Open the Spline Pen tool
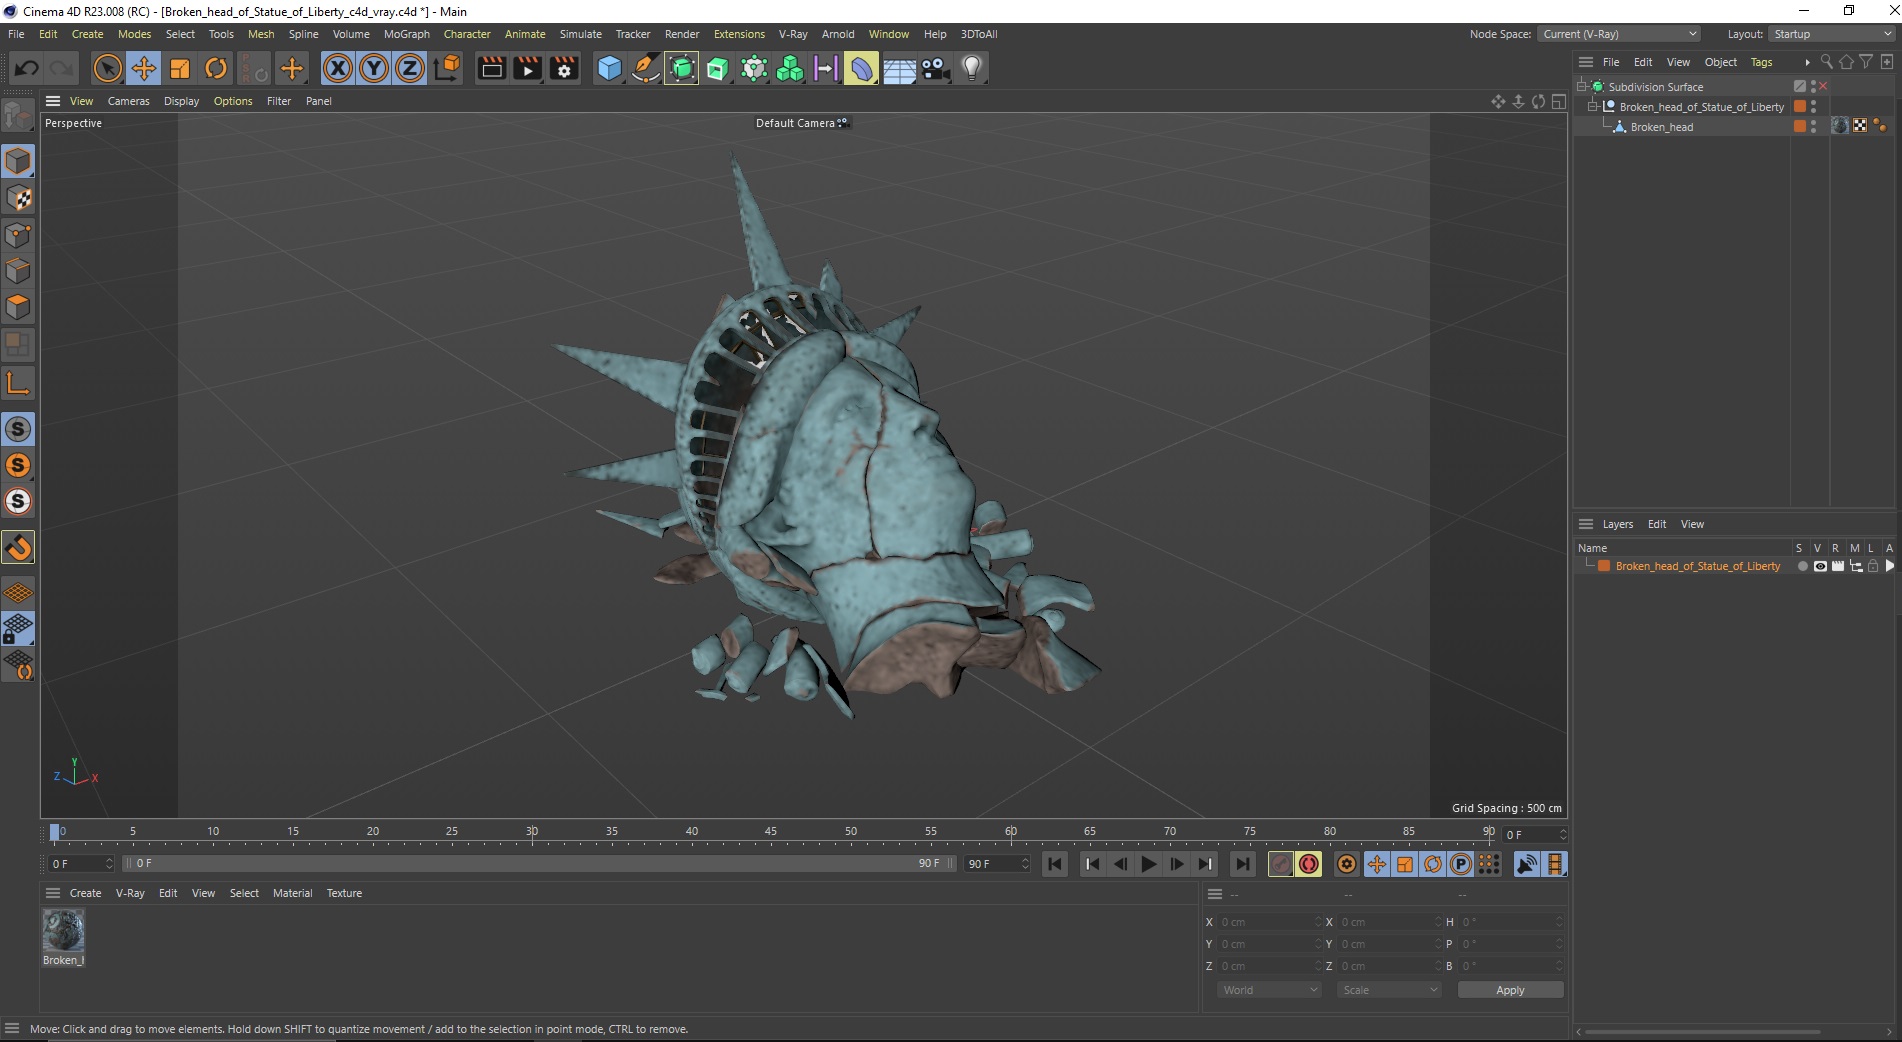The image size is (1902, 1042). coord(645,68)
